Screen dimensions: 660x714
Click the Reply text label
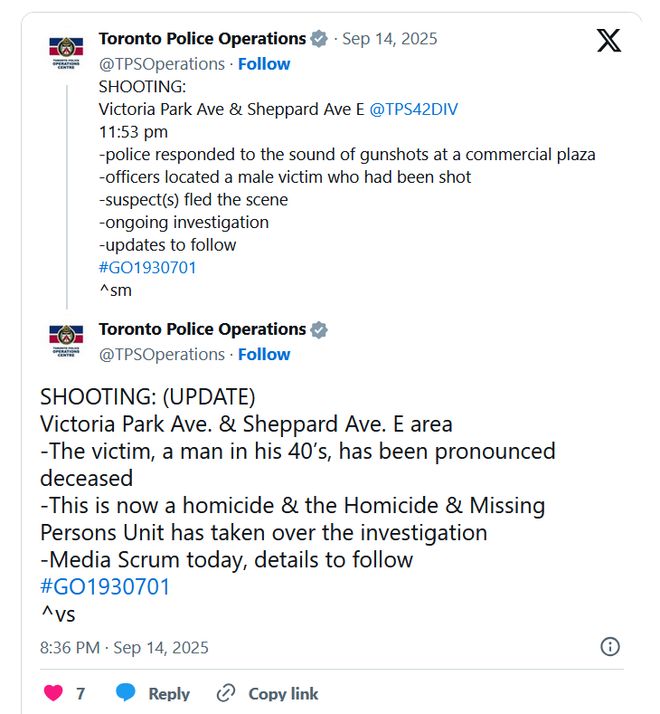coord(169,693)
